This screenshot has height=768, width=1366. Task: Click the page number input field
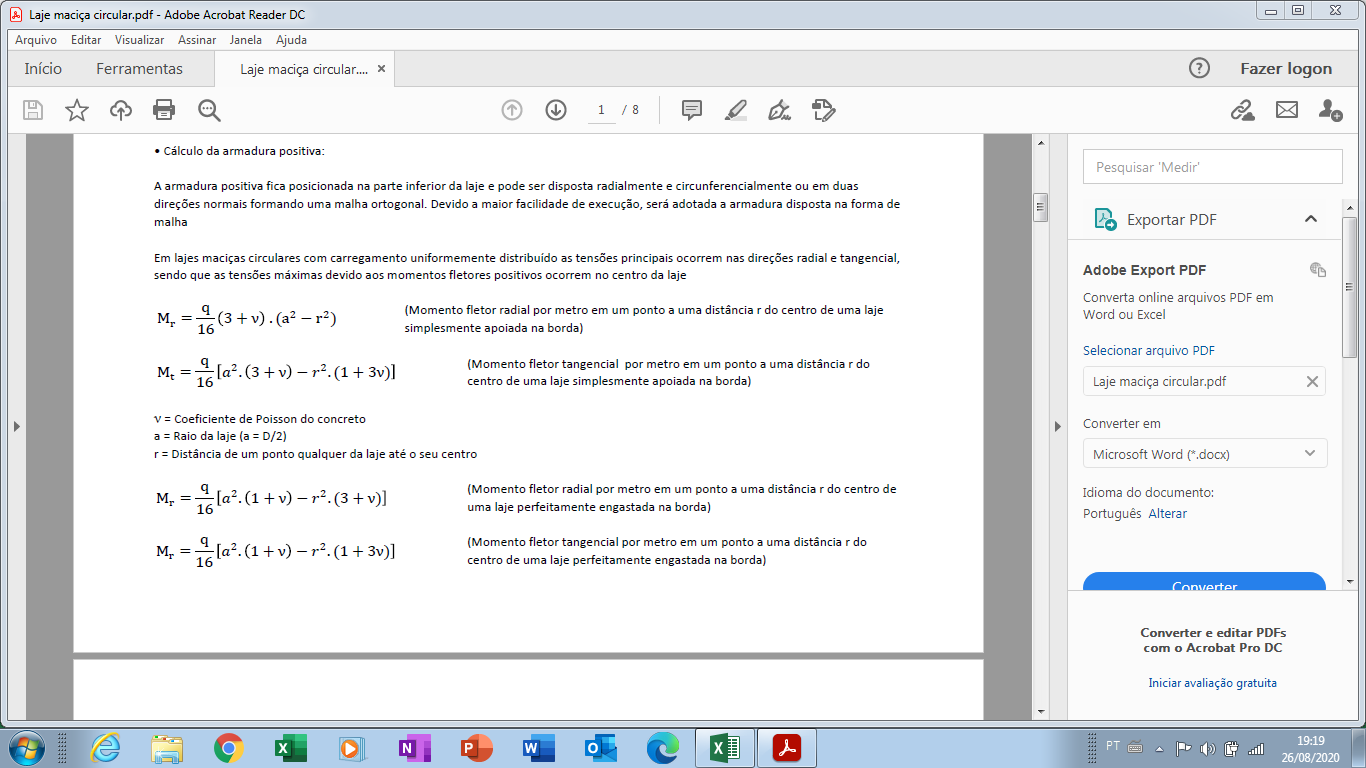(601, 110)
